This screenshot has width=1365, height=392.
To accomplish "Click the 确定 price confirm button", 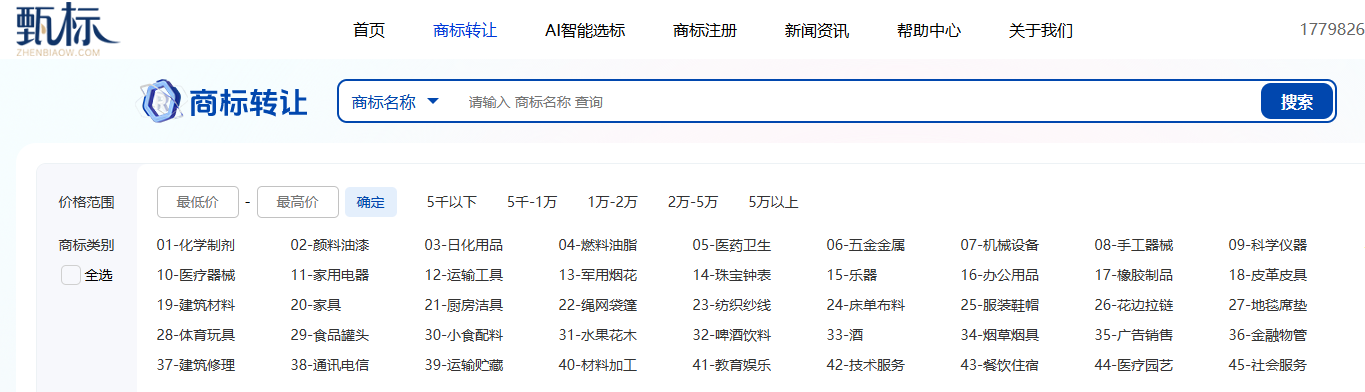I will click(371, 202).
